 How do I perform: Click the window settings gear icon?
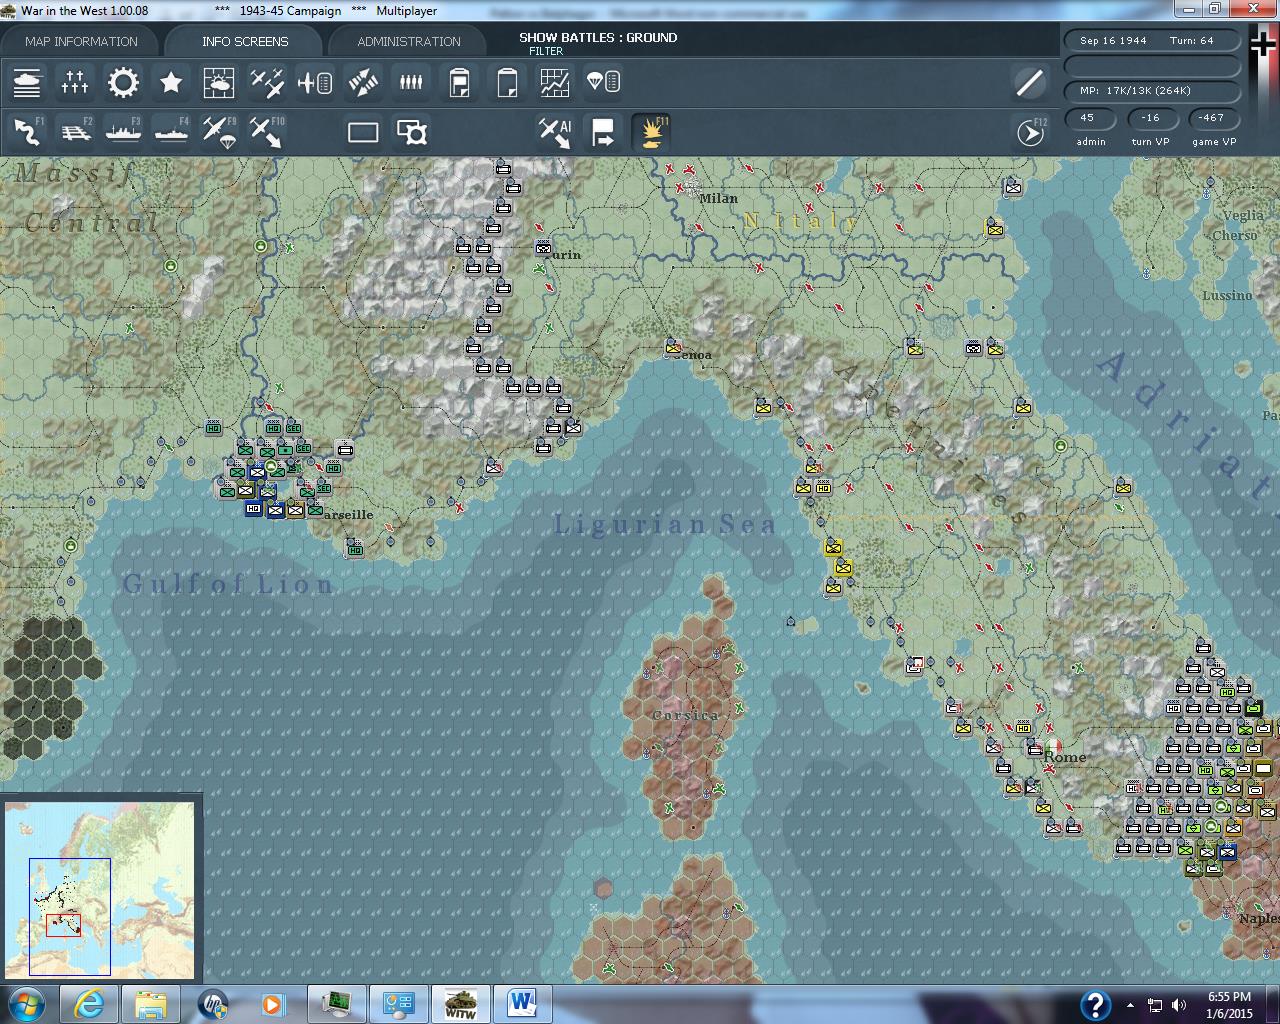tap(411, 132)
